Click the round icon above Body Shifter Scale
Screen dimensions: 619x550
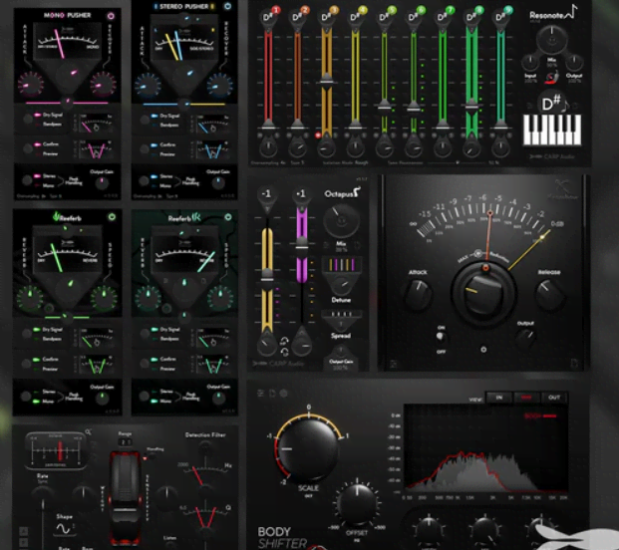point(283,393)
